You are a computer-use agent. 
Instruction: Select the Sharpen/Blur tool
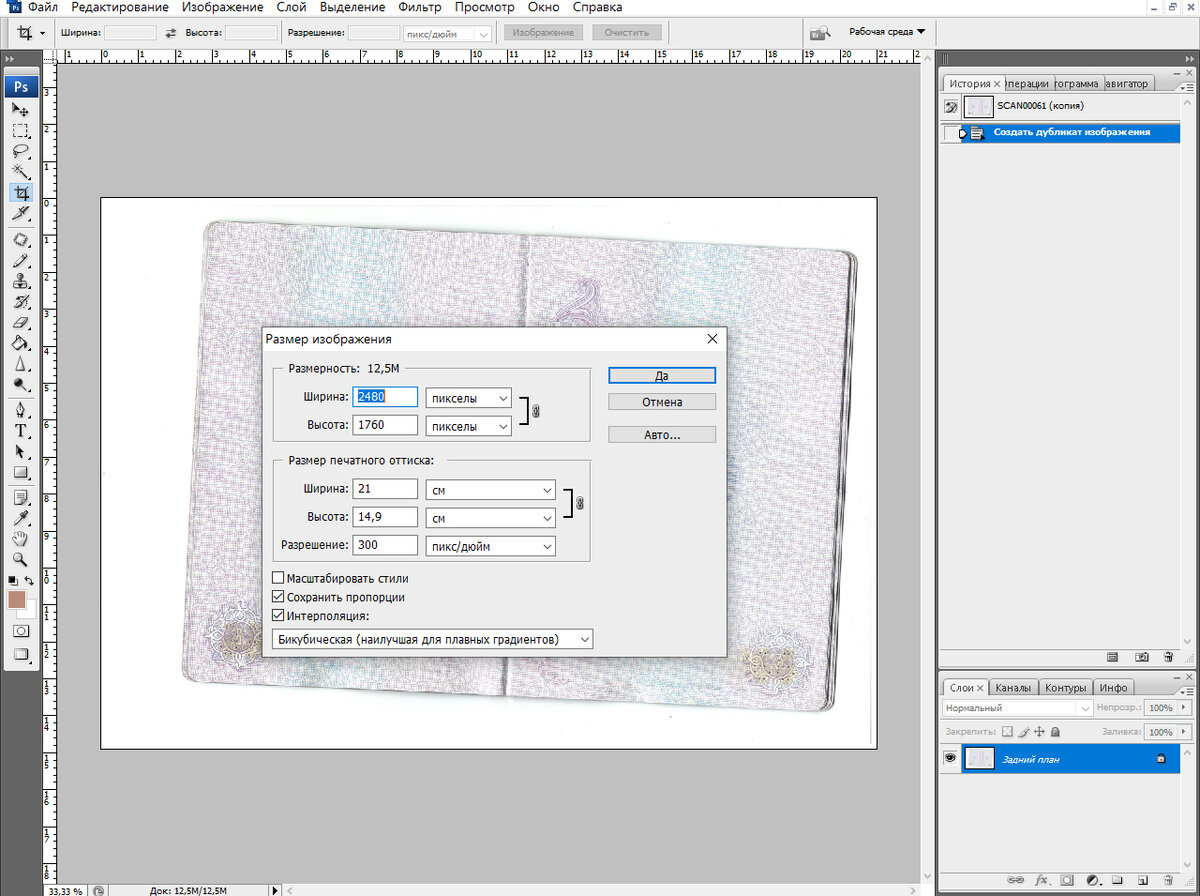(x=20, y=364)
